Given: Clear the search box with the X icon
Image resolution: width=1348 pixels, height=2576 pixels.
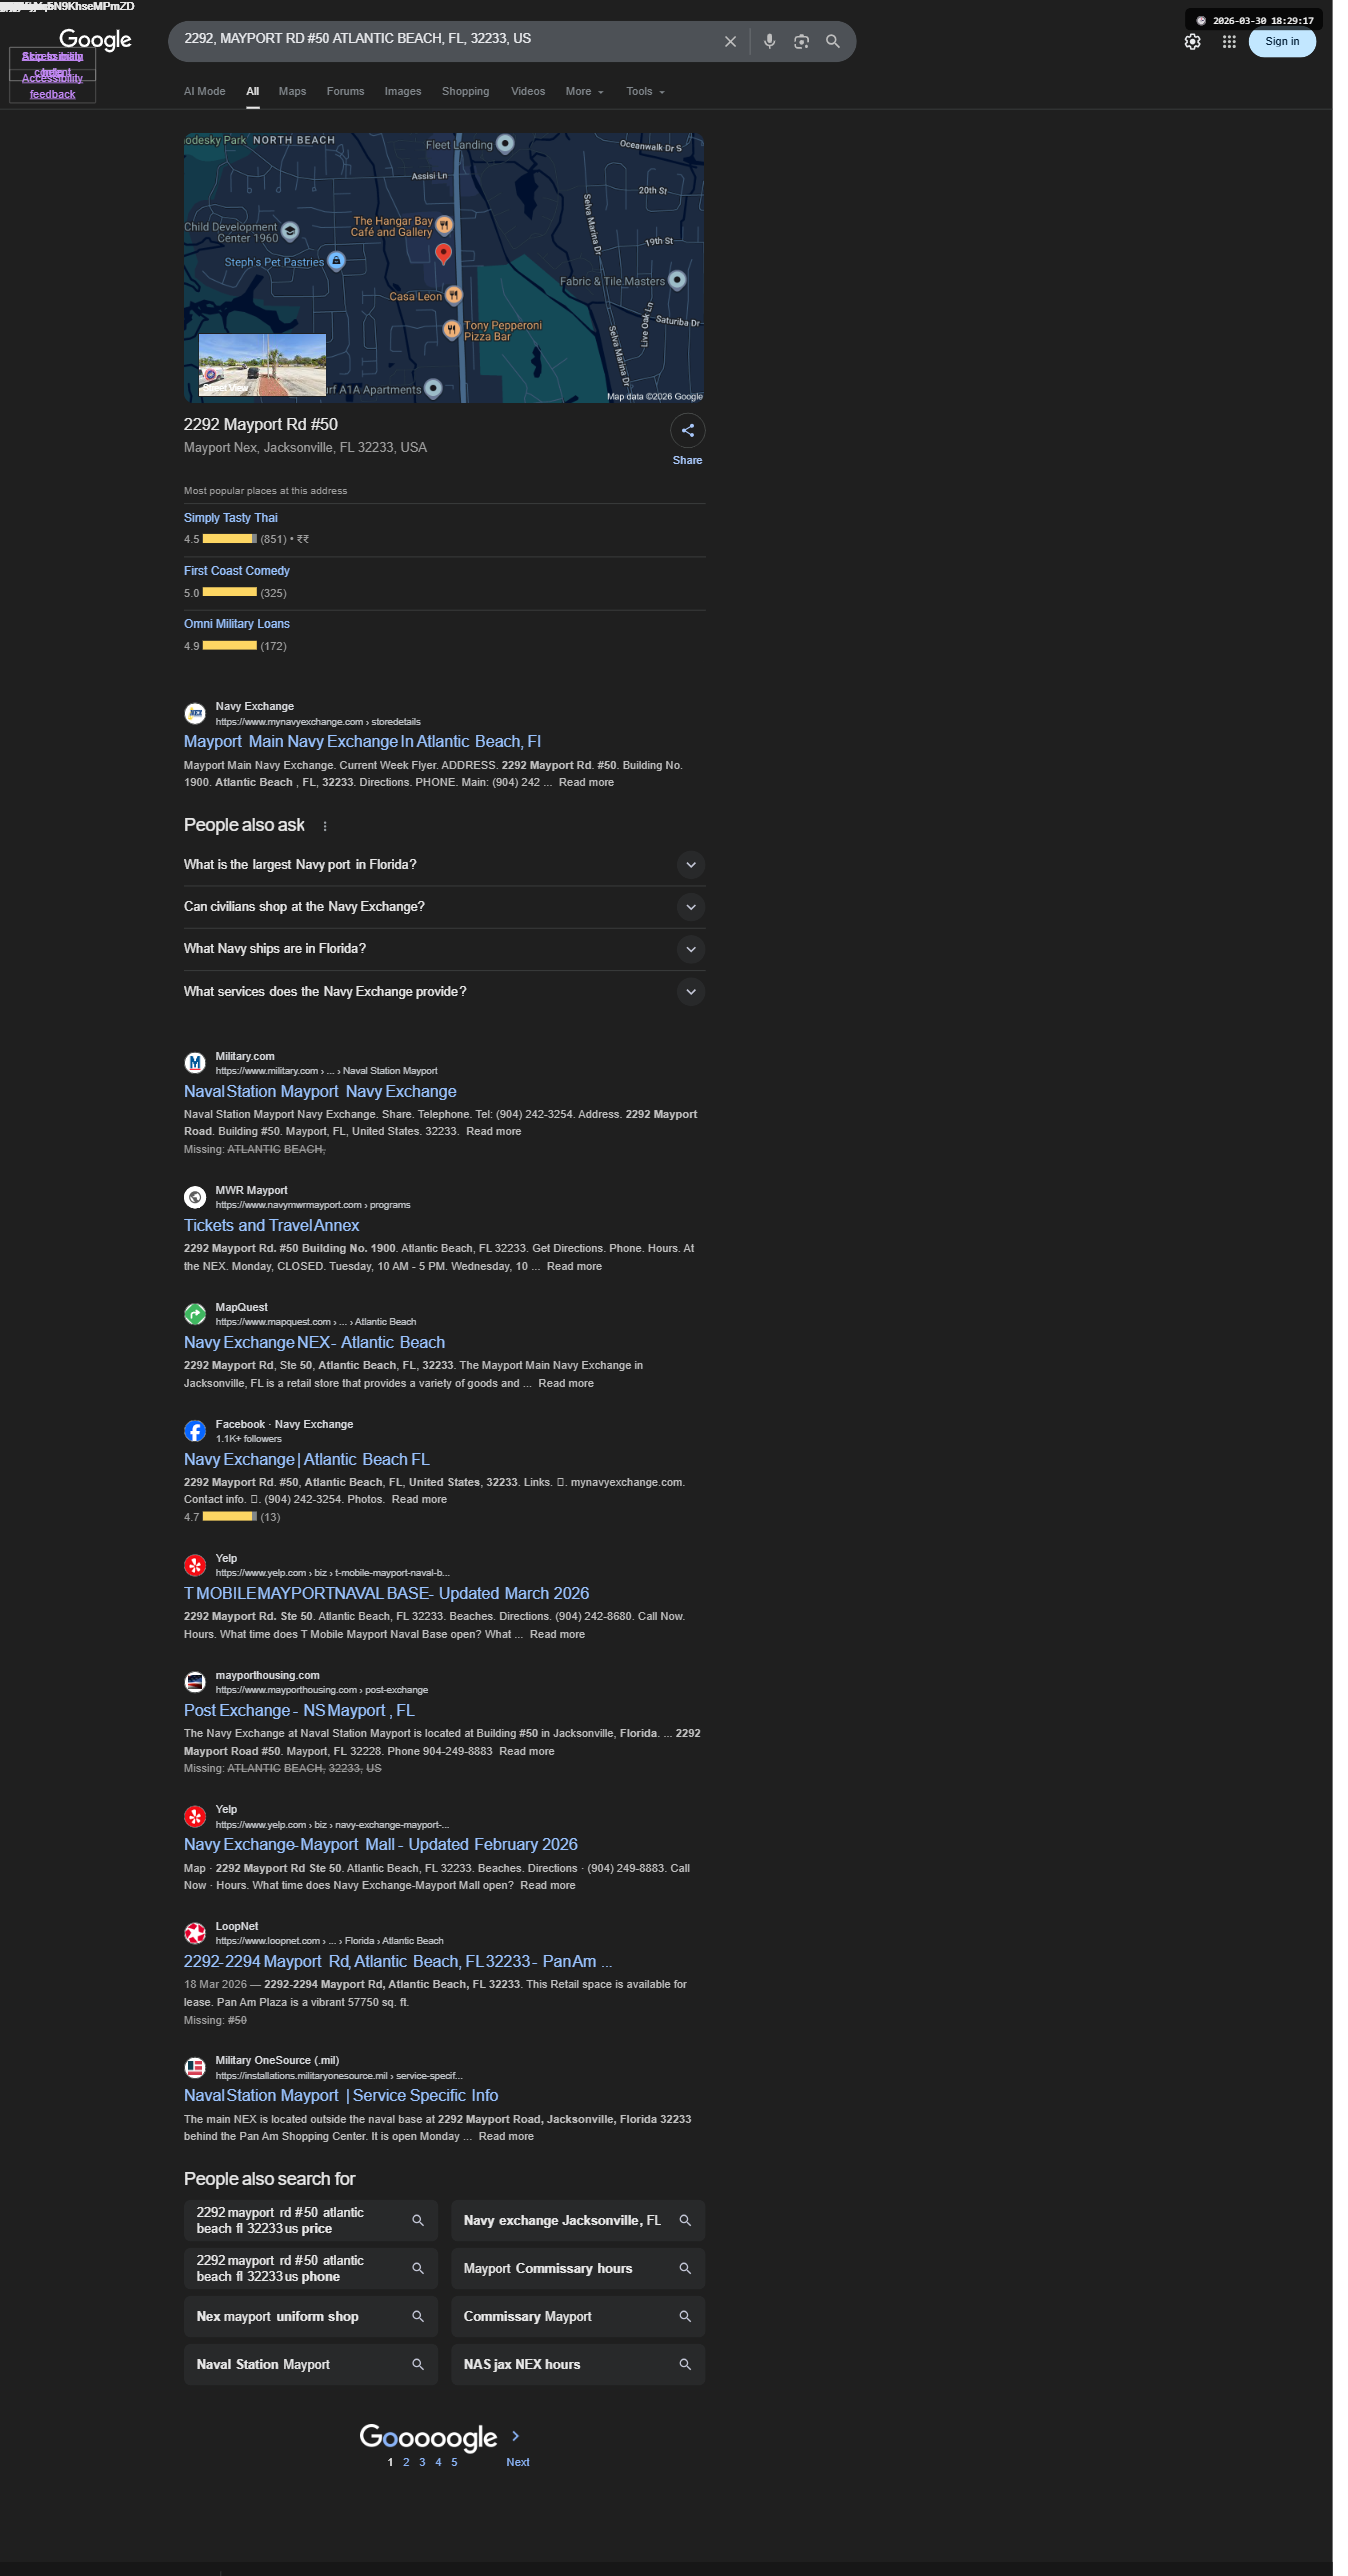Looking at the screenshot, I should coord(730,41).
